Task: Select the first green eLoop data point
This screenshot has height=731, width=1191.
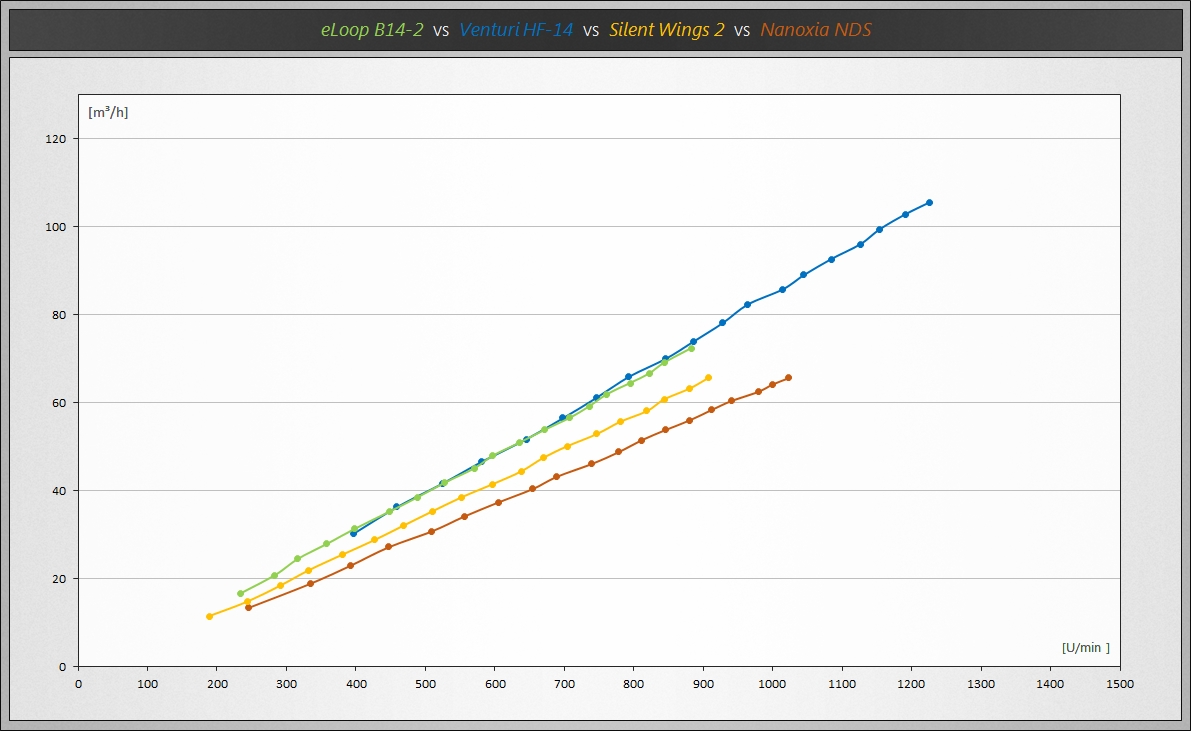Action: (241, 593)
